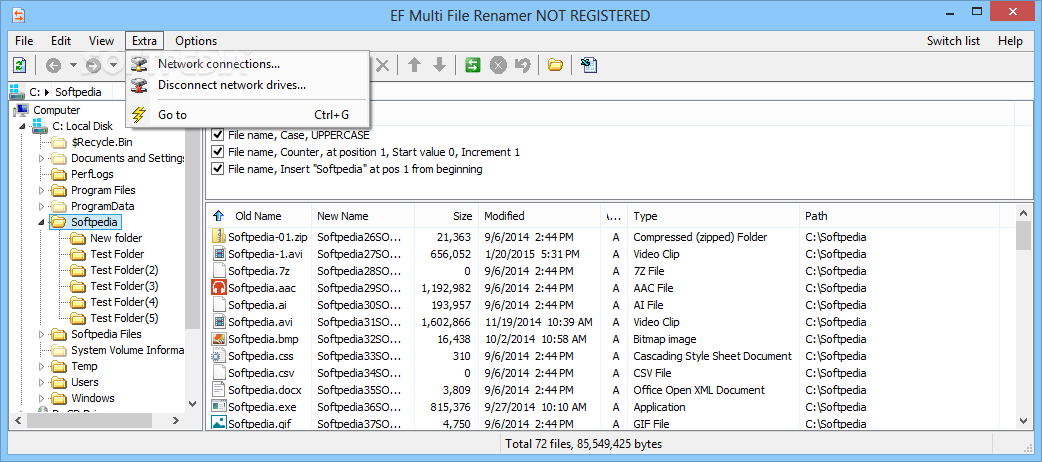Click the file list scrollbar down arrow

(x=1023, y=420)
